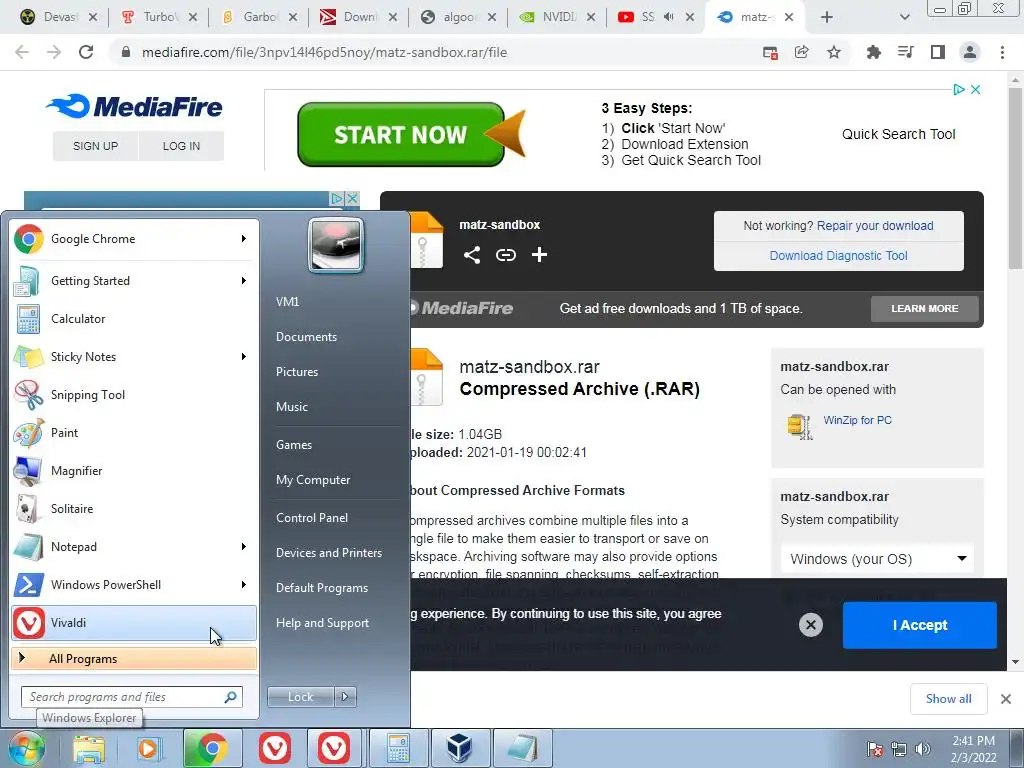Copy link with the chain icon
This screenshot has width=1024, height=768.
(x=505, y=255)
